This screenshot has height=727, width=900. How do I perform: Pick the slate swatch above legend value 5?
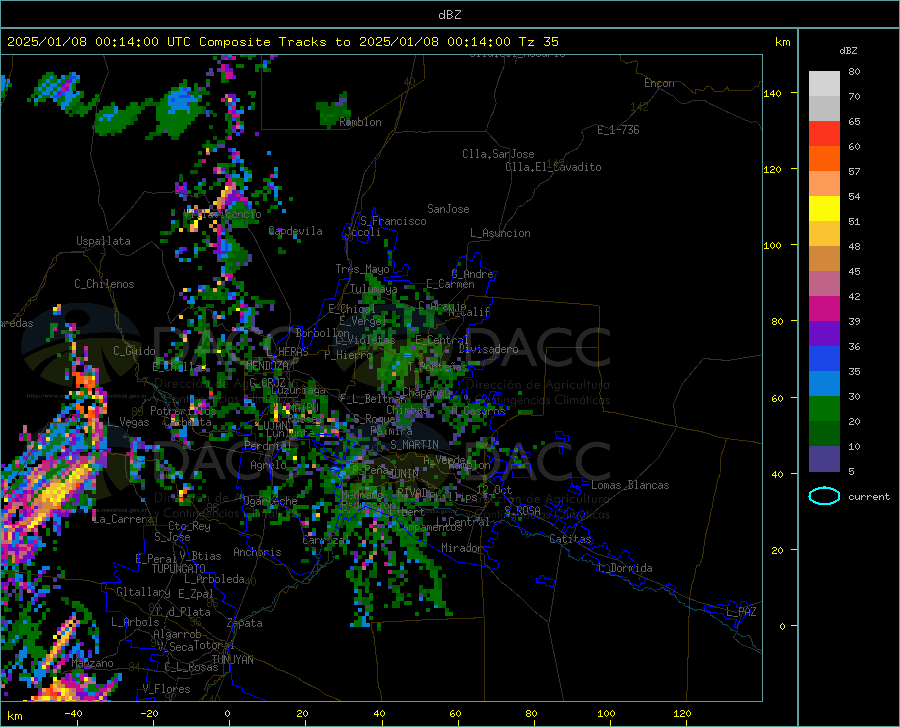(824, 459)
